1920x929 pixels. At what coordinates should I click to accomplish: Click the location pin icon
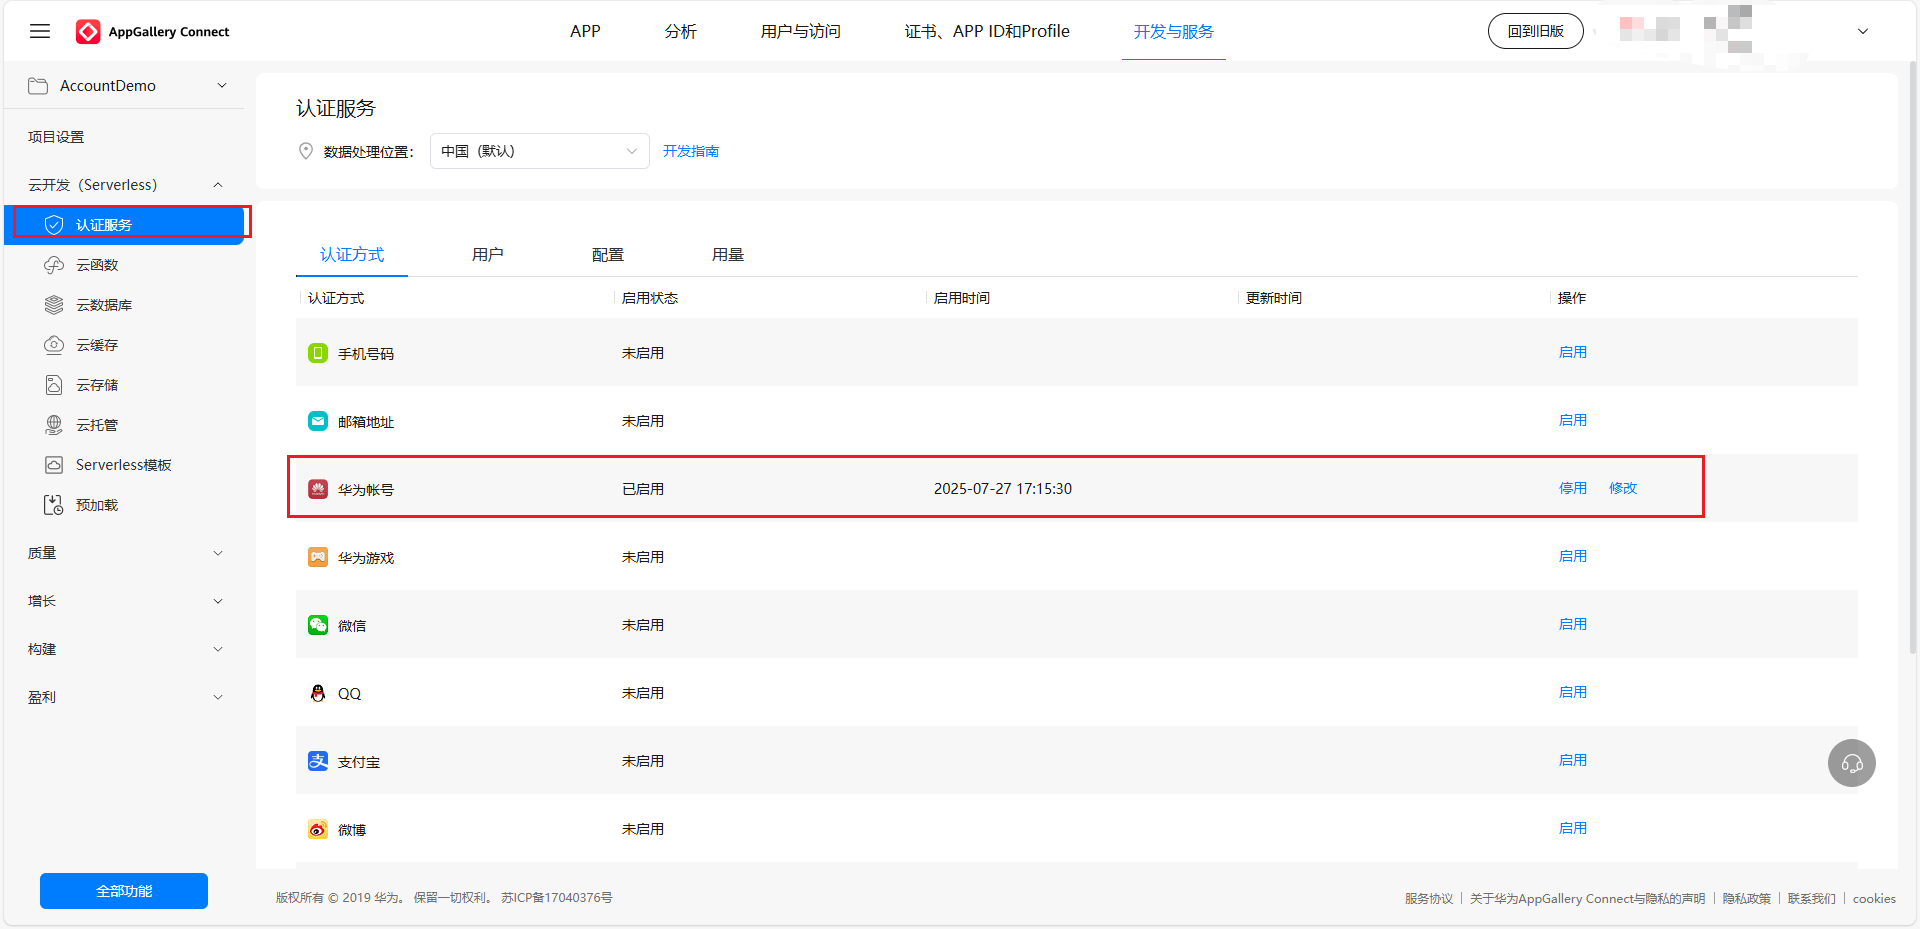pyautogui.click(x=306, y=151)
